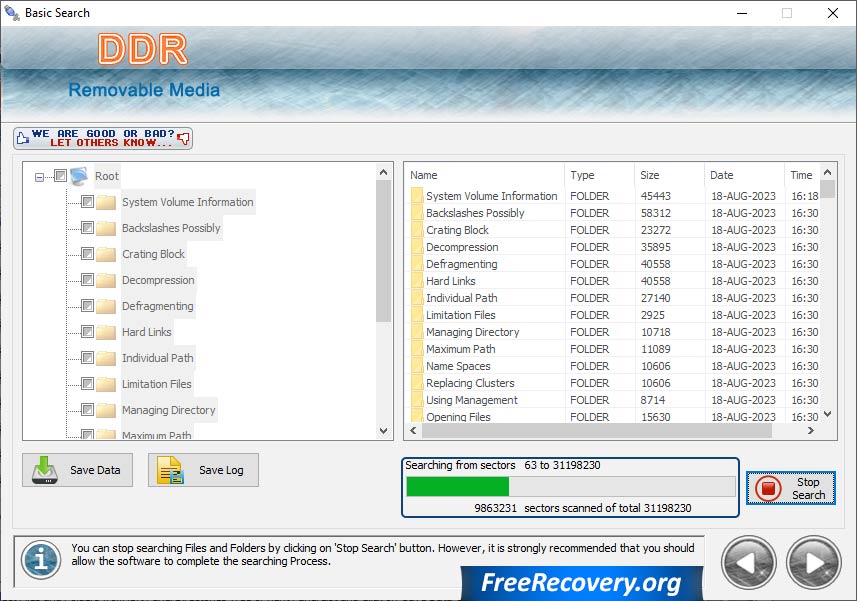Toggle Defragmenting checkbox

coord(87,305)
